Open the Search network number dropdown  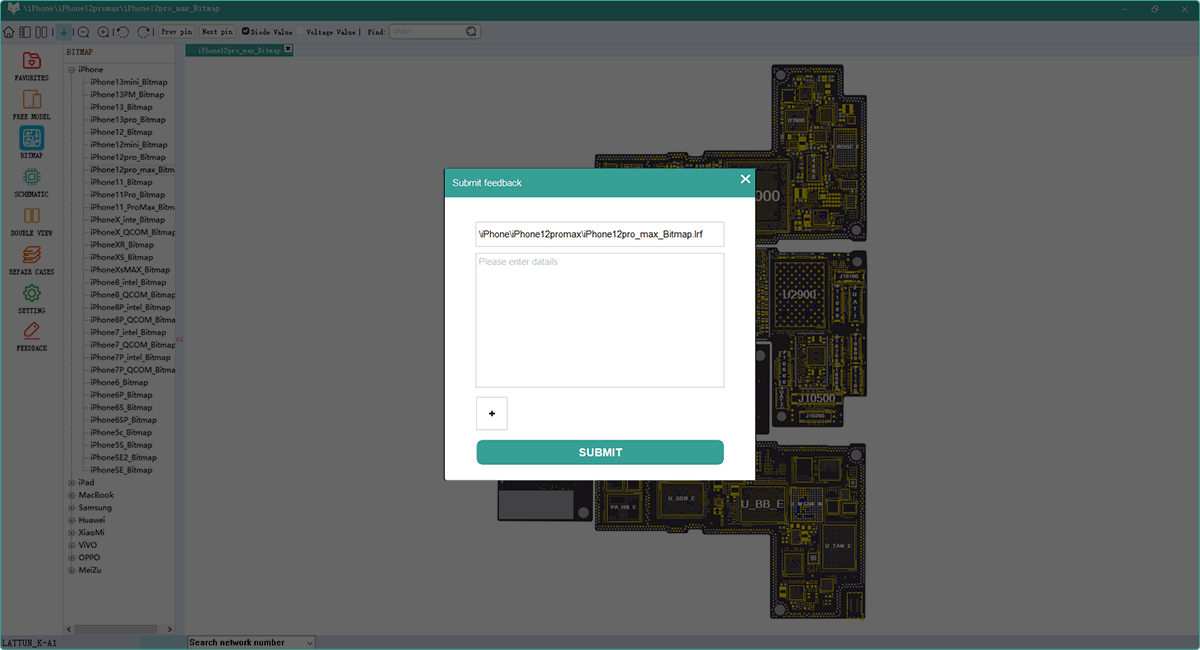coord(310,642)
